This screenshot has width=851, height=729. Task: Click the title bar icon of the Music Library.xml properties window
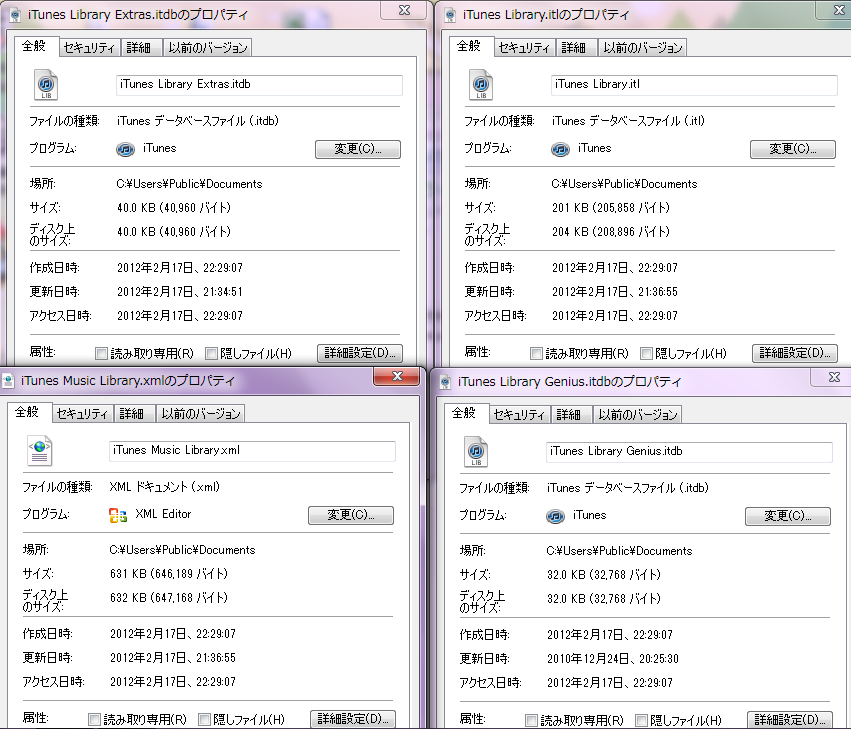pyautogui.click(x=8, y=381)
